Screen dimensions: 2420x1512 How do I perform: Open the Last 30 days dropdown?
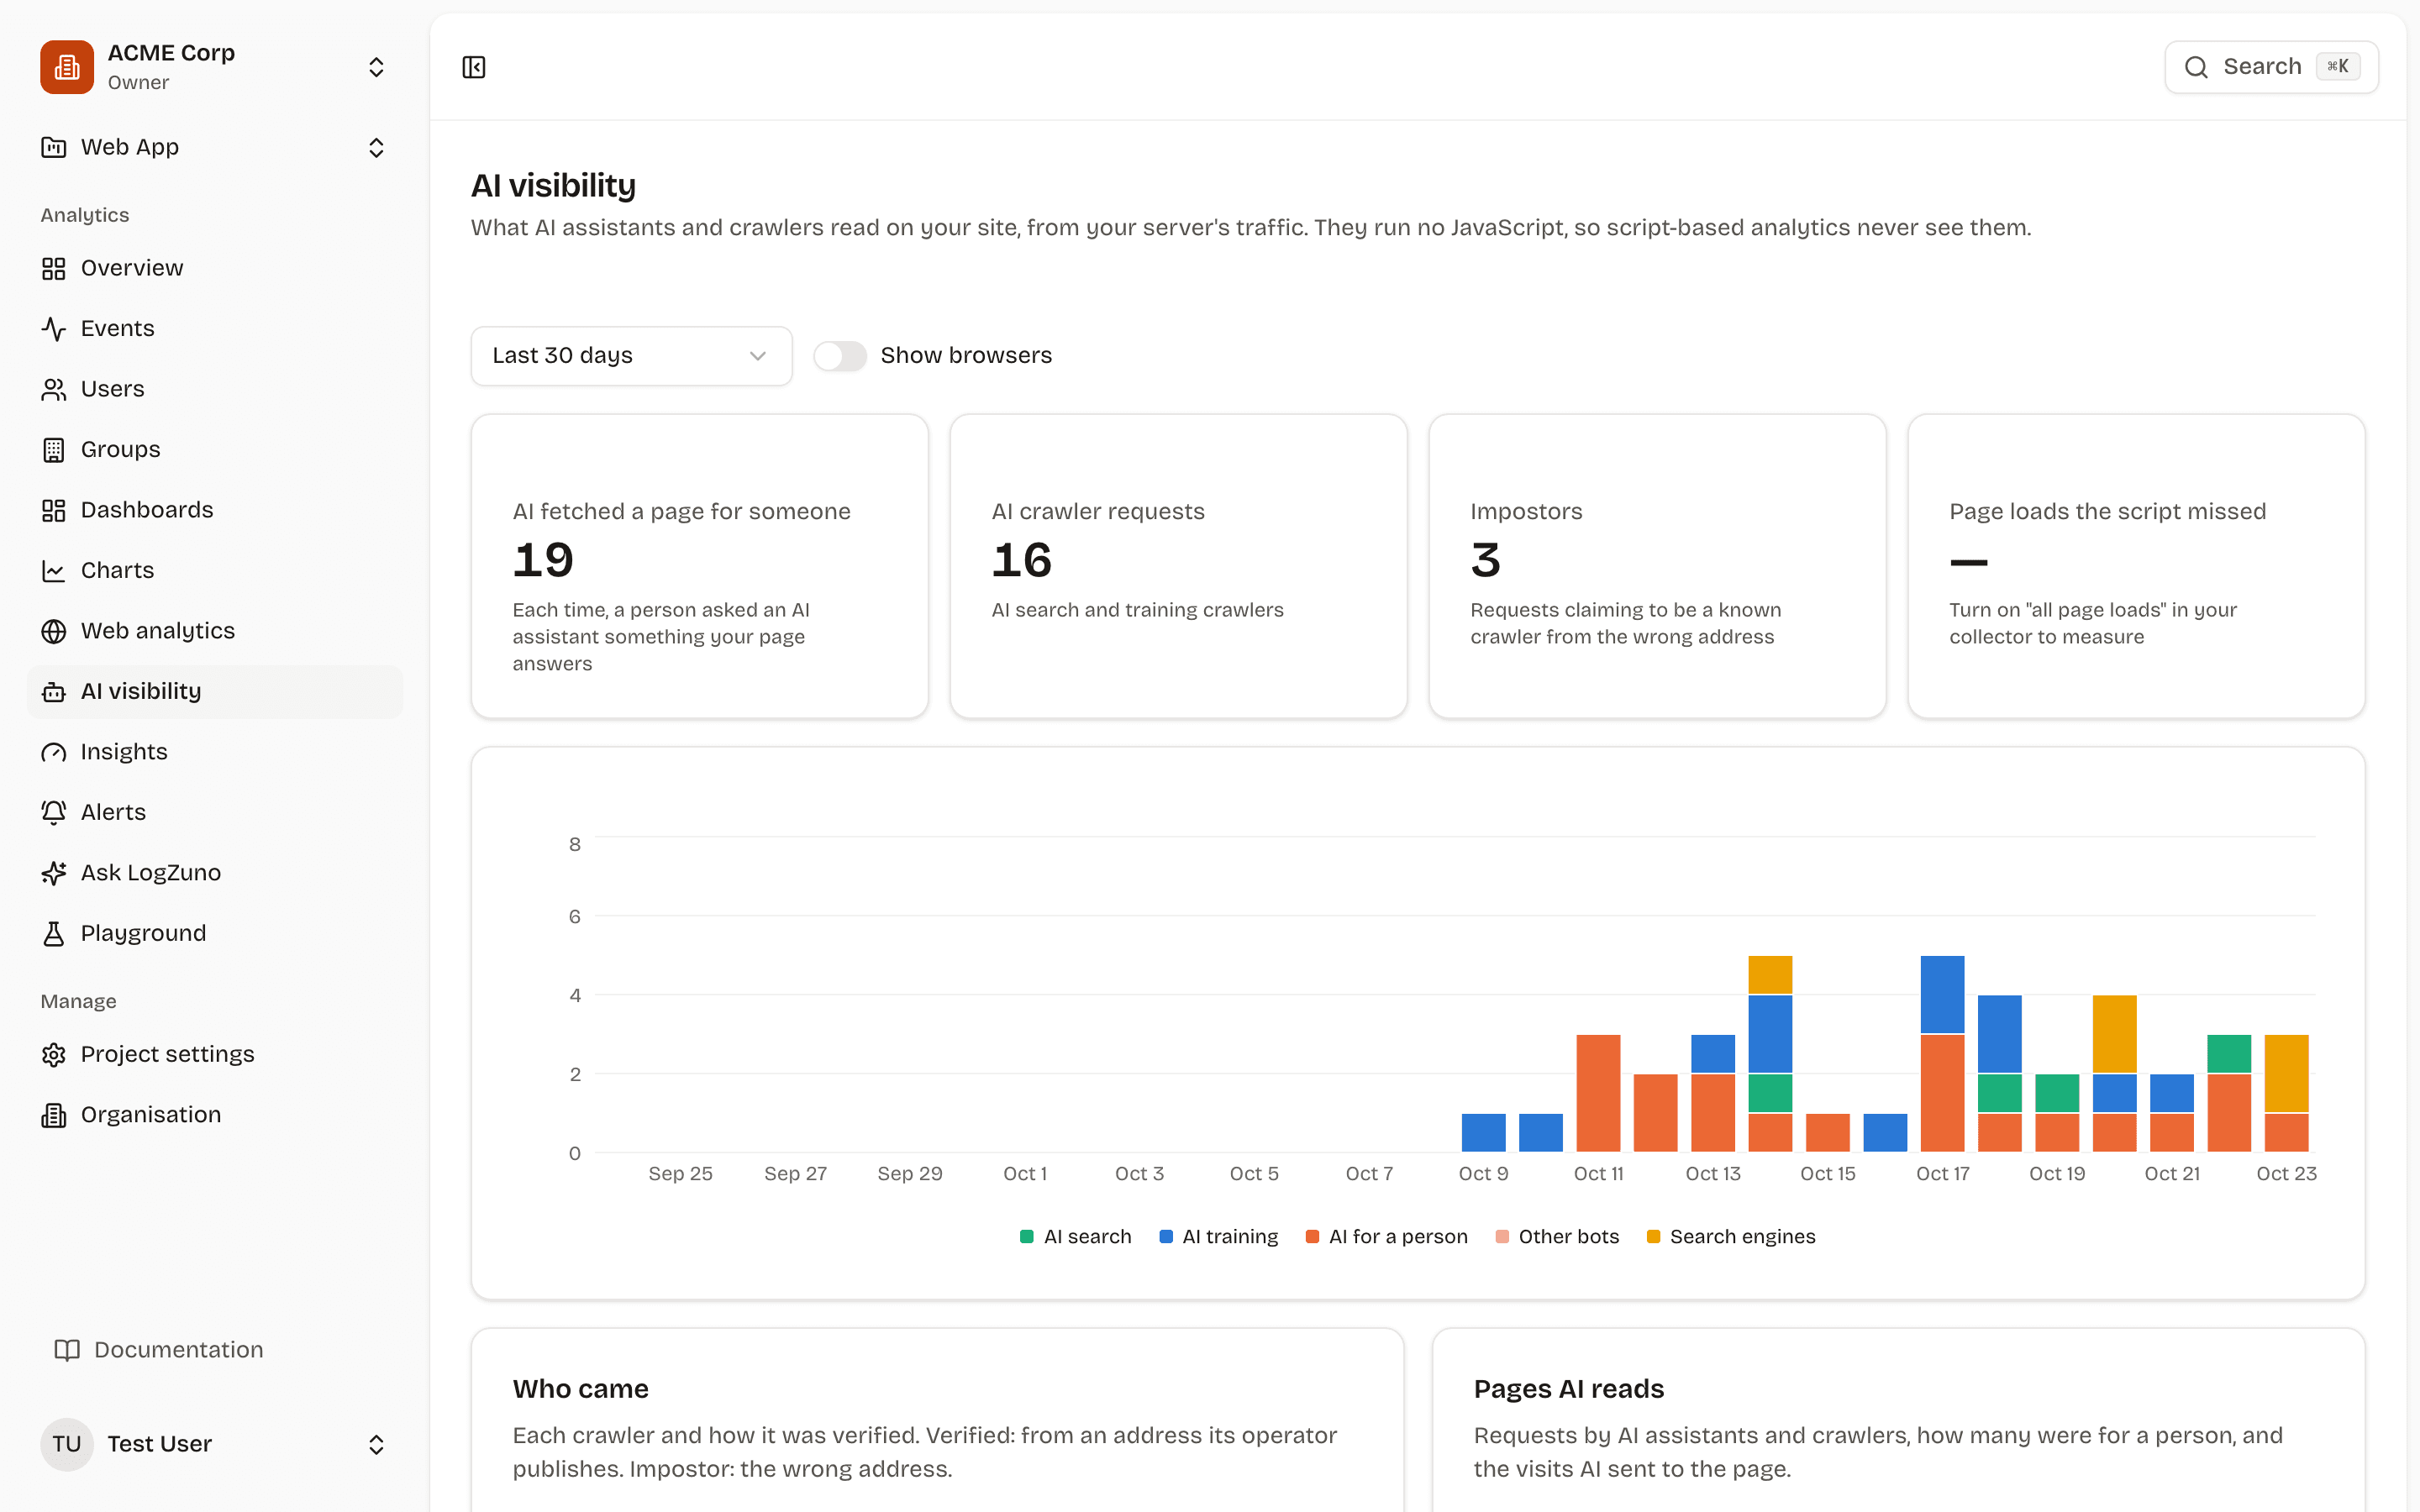point(631,356)
